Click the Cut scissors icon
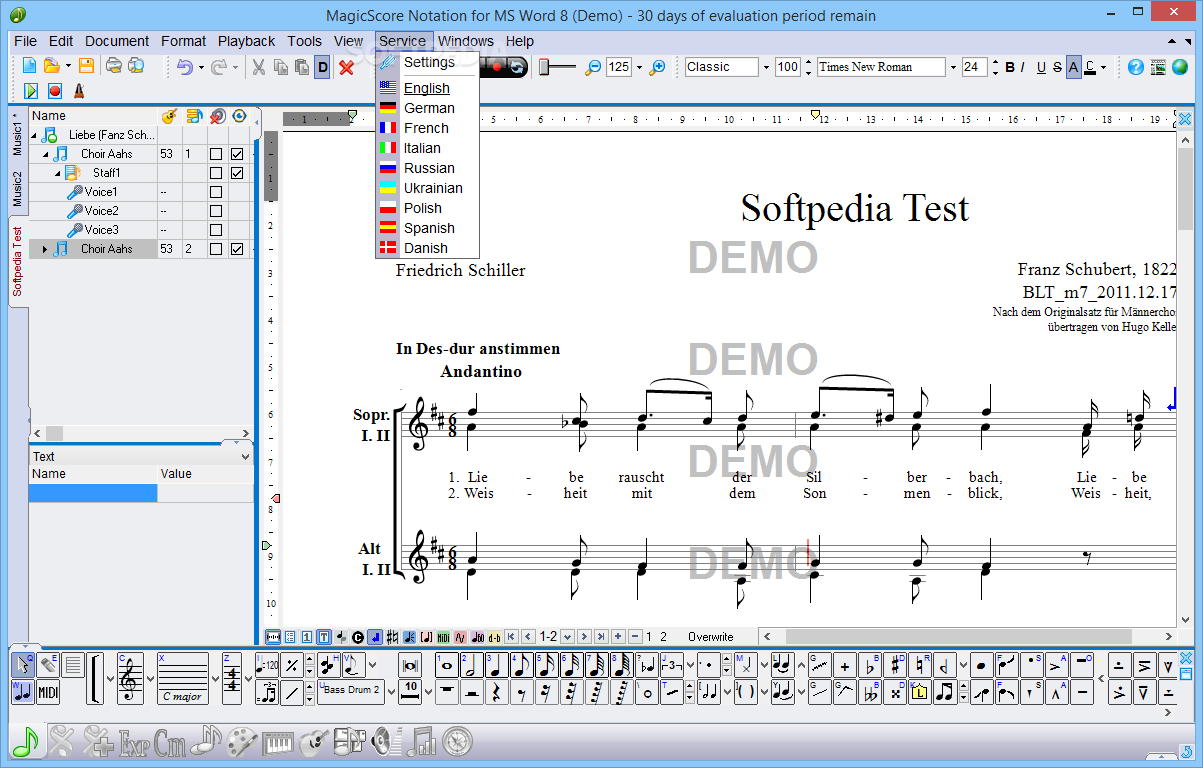Image resolution: width=1203 pixels, height=768 pixels. 258,67
